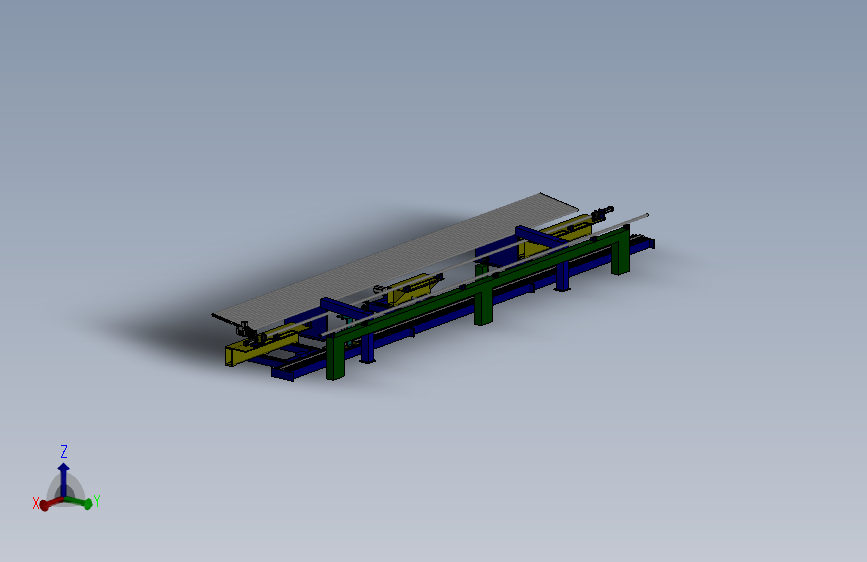
Task: Select the green frame's middle leg
Action: (x=483, y=305)
